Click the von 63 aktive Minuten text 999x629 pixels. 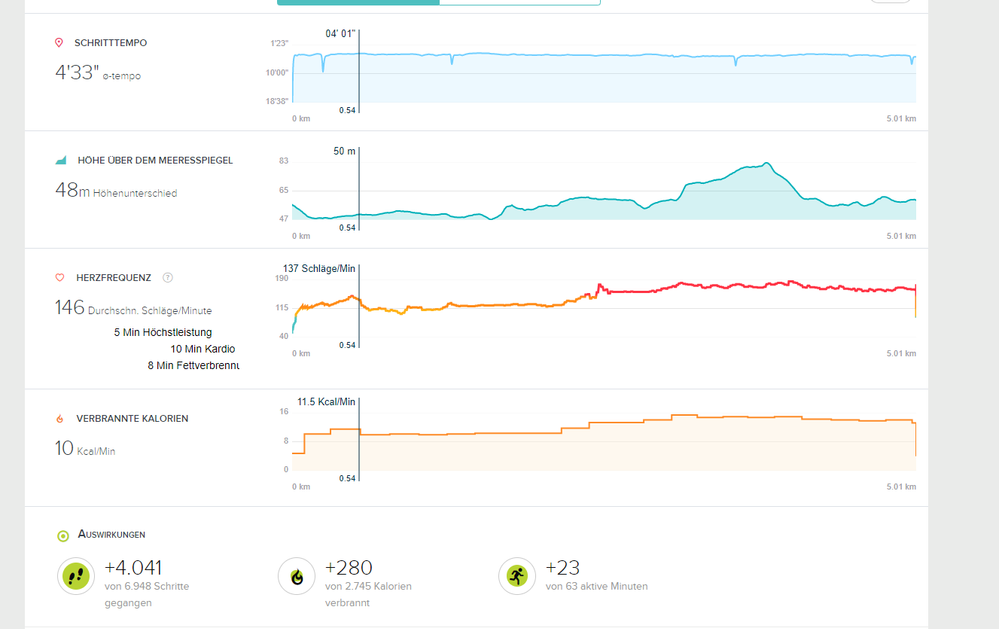[x=596, y=586]
